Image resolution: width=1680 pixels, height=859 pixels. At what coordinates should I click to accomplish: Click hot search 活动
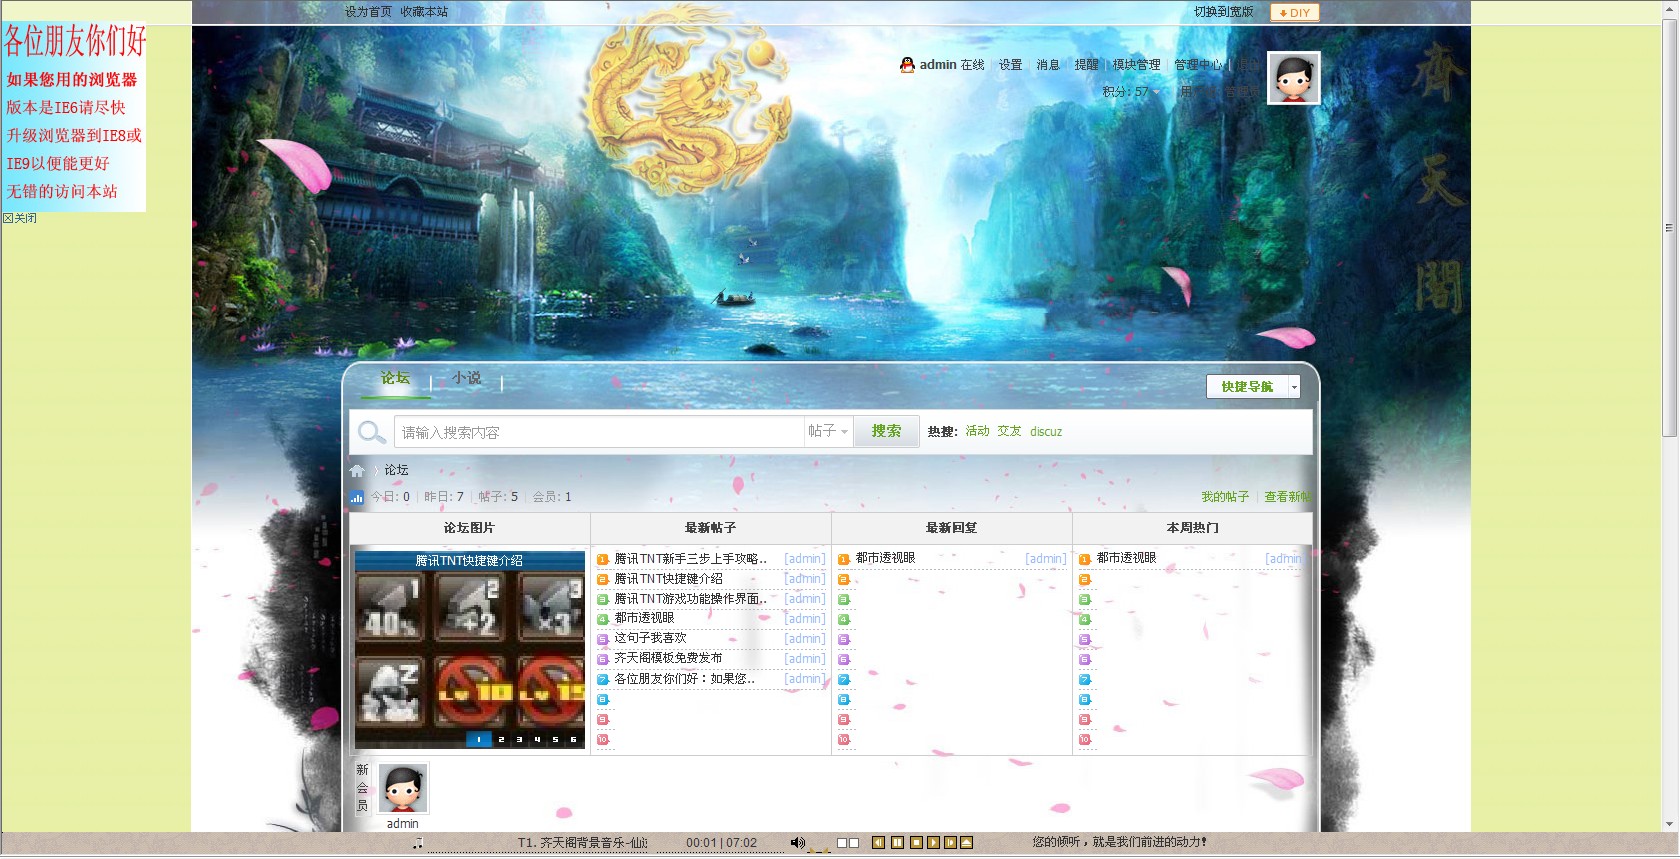[x=977, y=432]
